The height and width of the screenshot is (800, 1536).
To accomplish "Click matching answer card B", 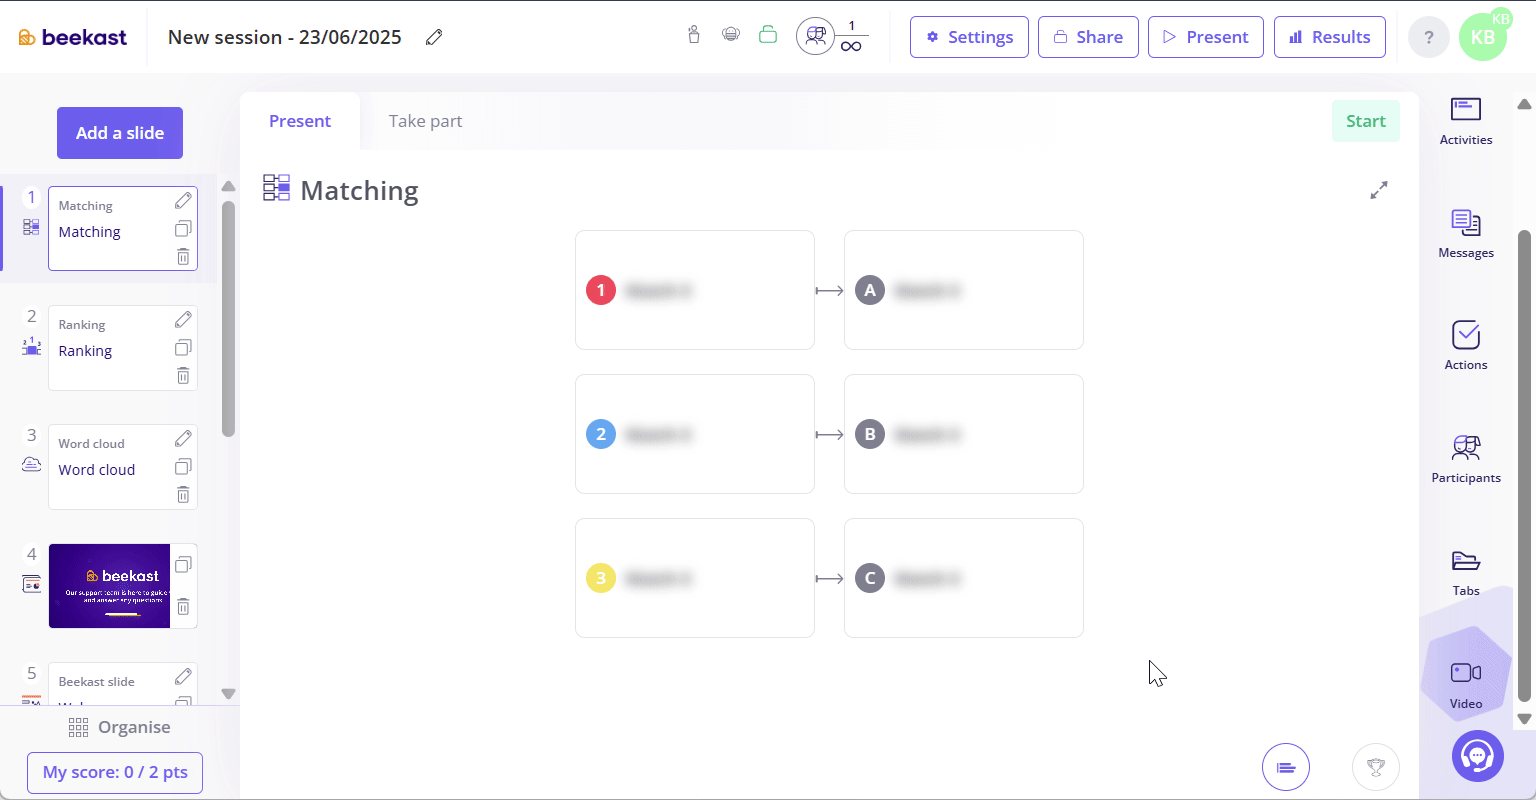I will (964, 434).
